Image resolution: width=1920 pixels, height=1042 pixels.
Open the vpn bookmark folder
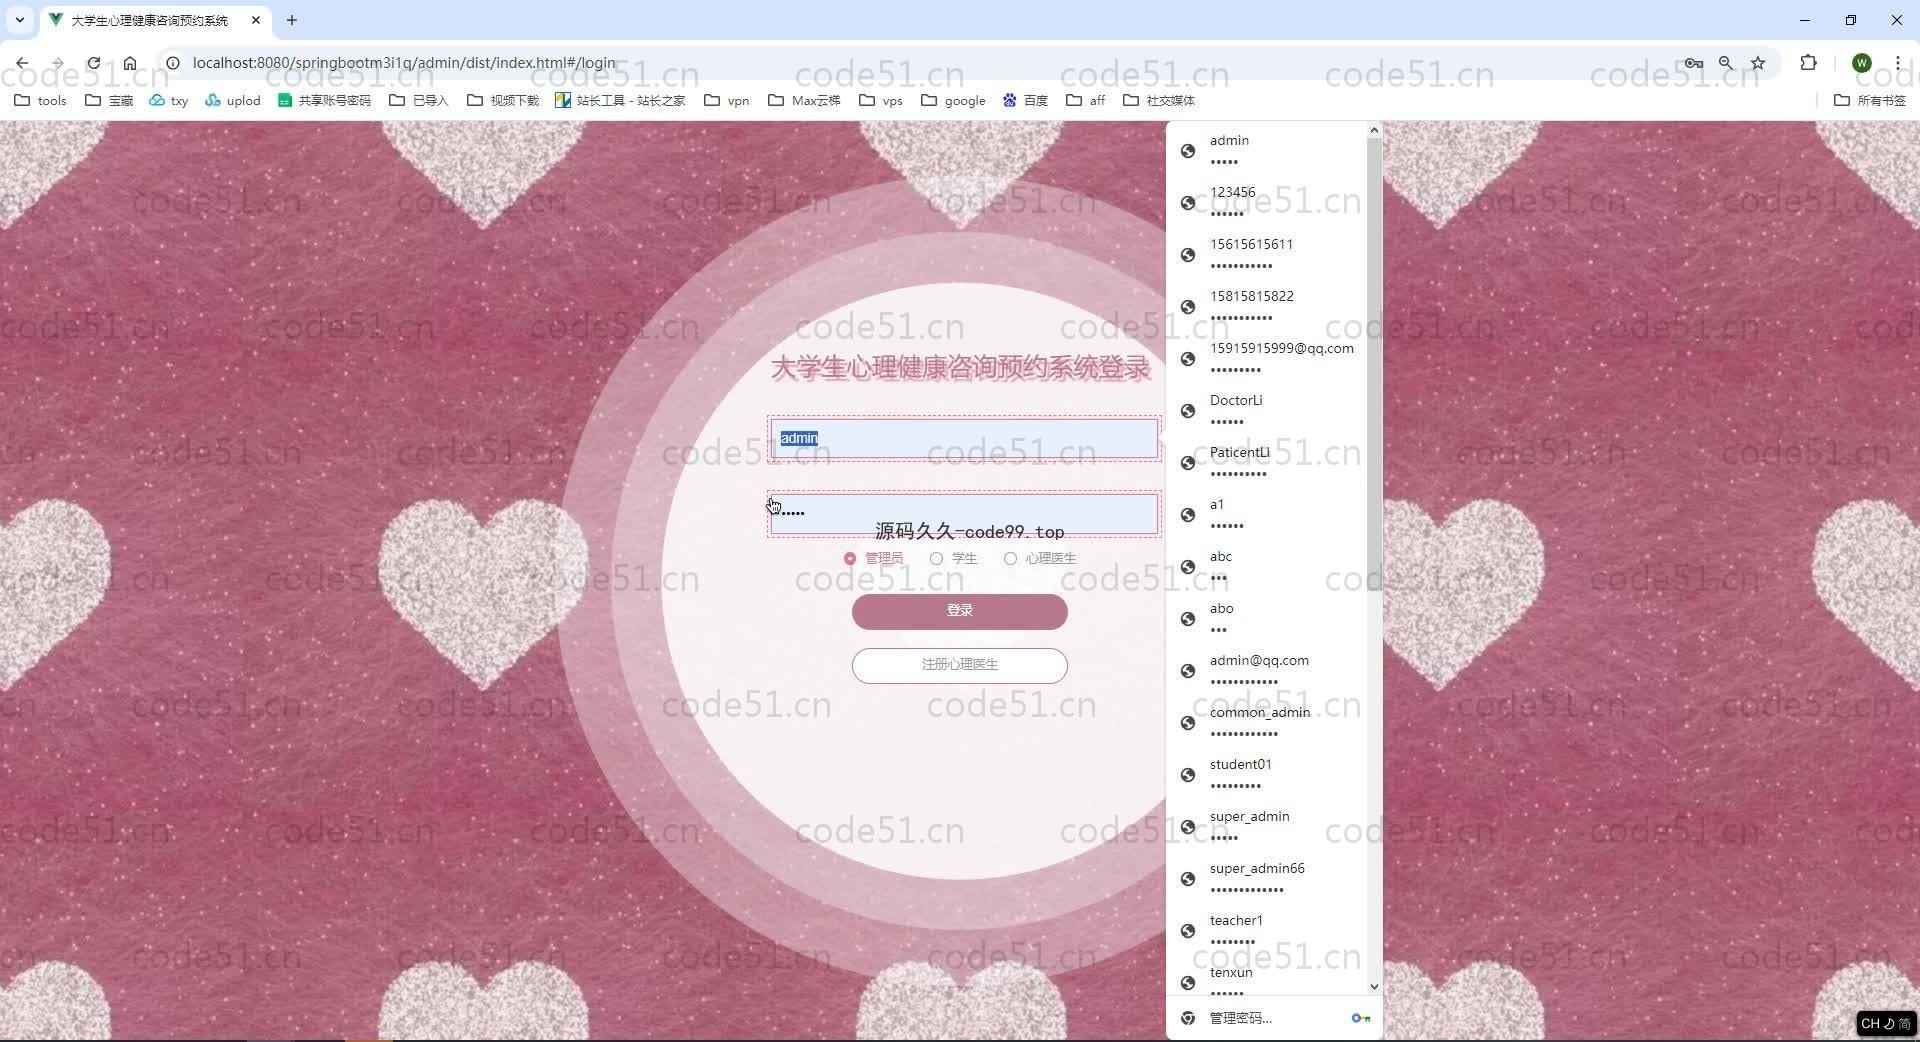(x=727, y=100)
